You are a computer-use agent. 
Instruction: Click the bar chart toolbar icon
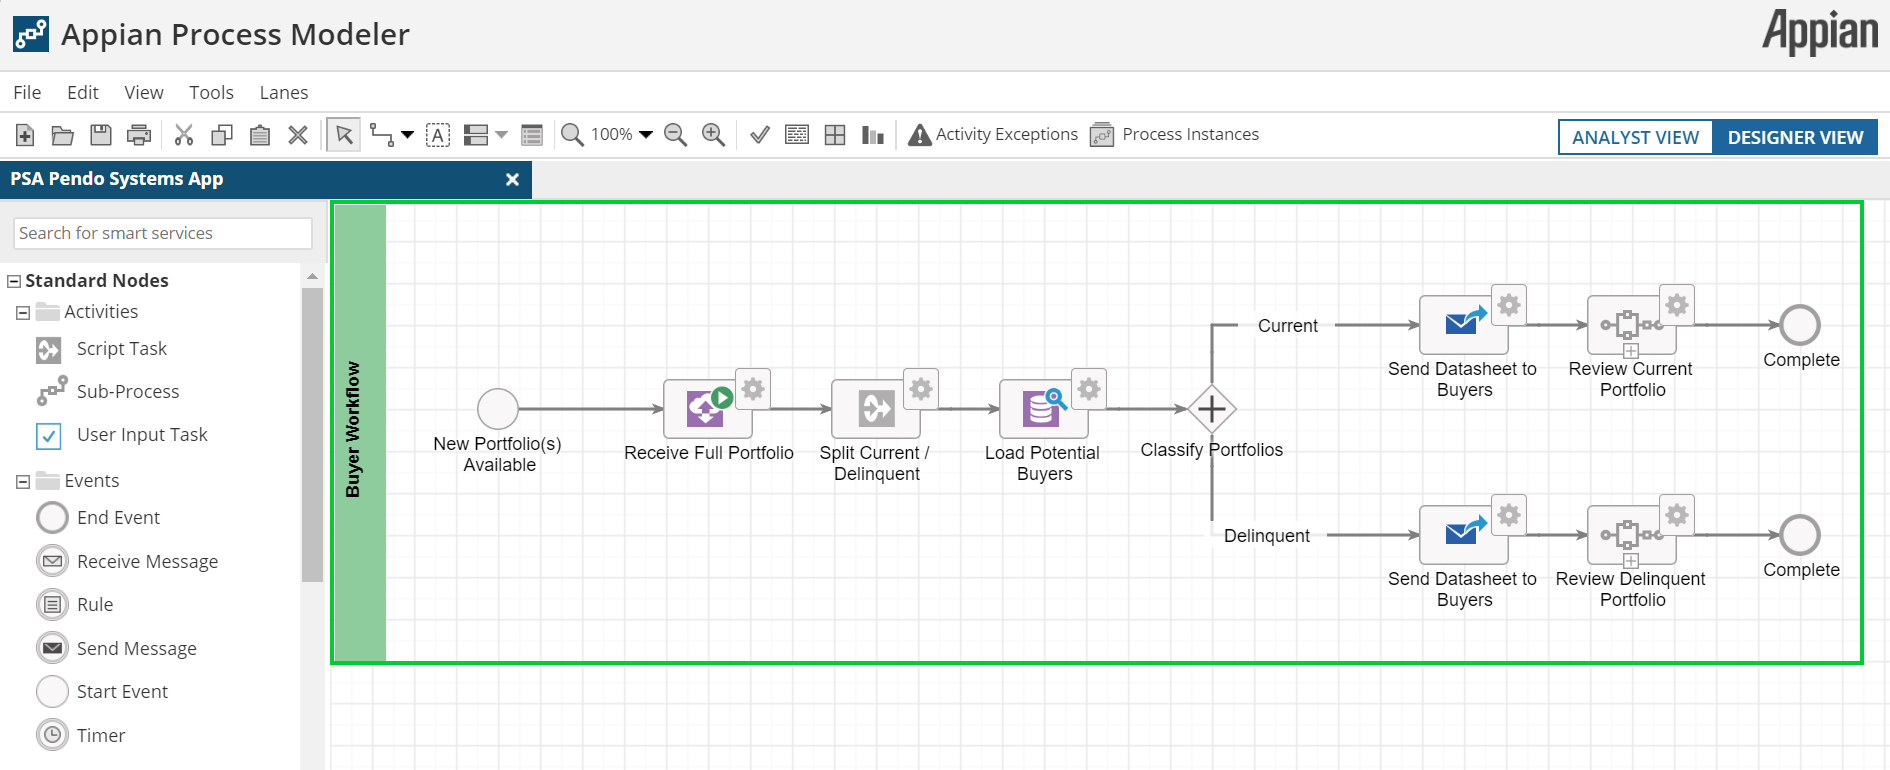tap(873, 135)
